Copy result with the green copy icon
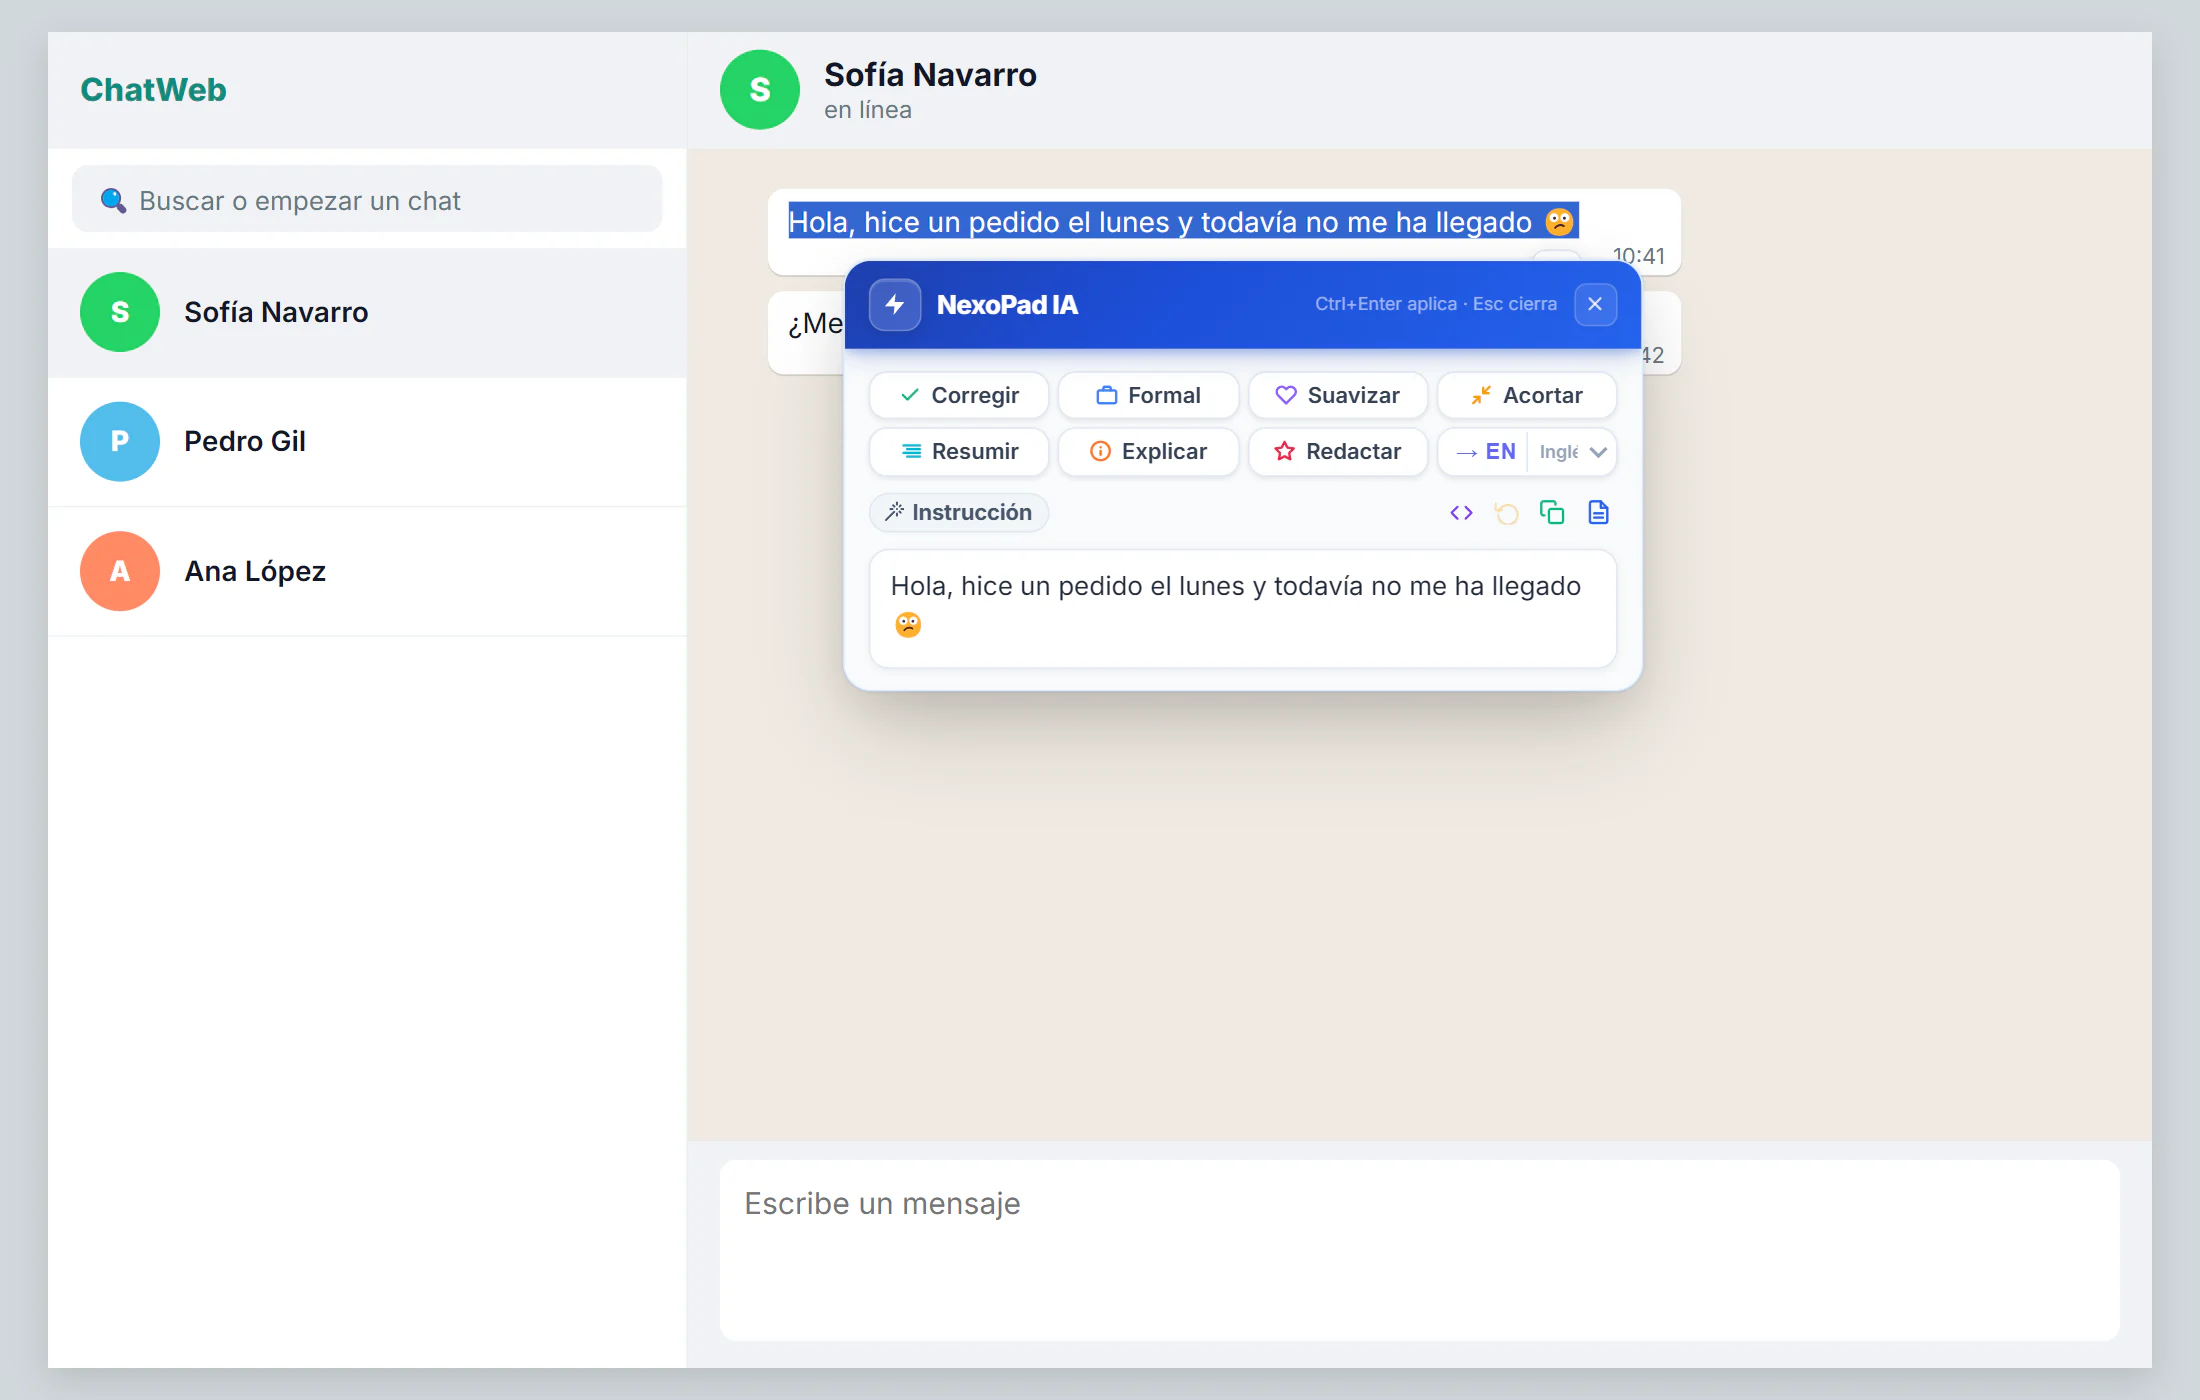 [x=1552, y=513]
